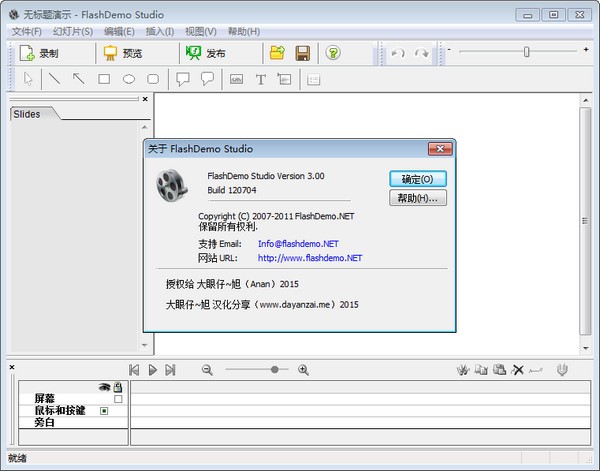Open the 视图(V) menu

pyautogui.click(x=201, y=31)
